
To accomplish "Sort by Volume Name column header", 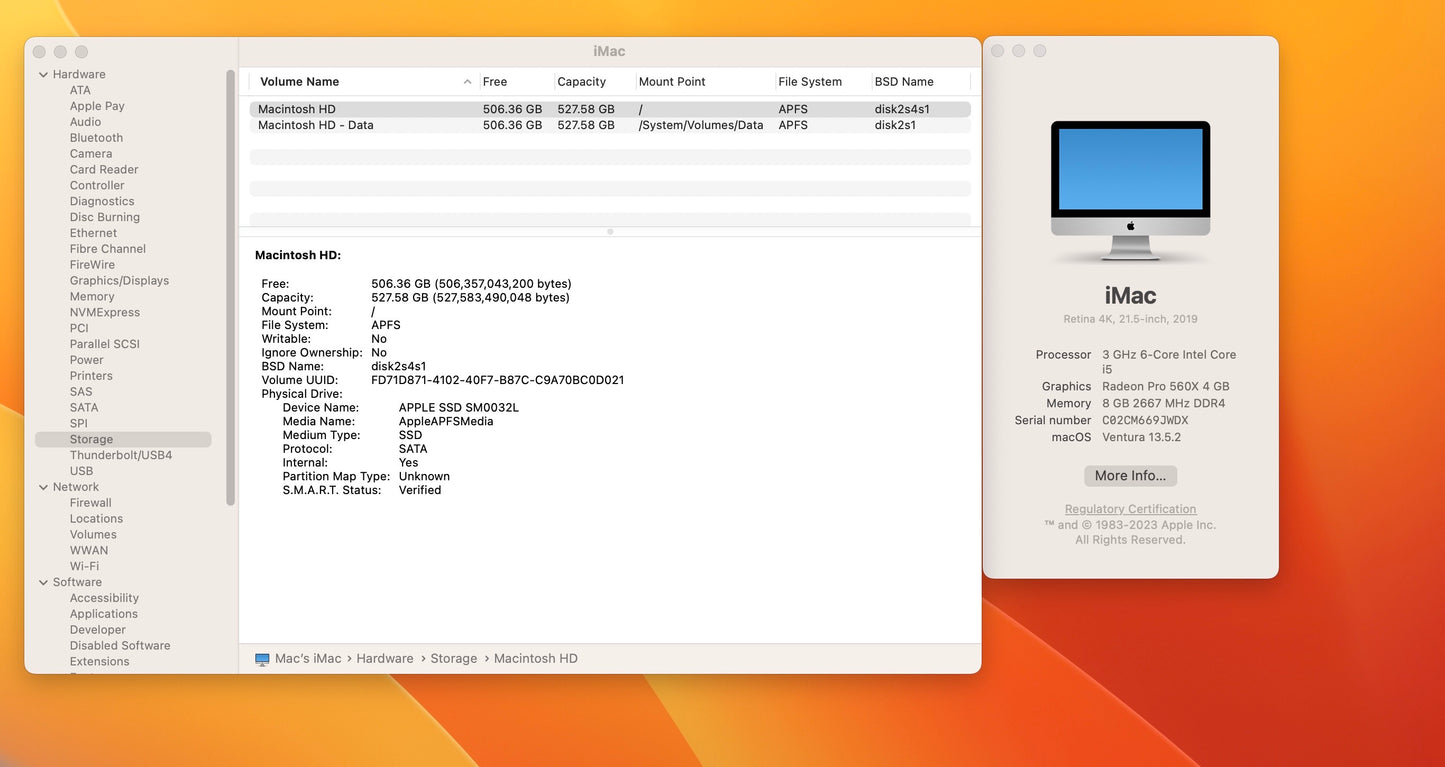I will tap(299, 82).
